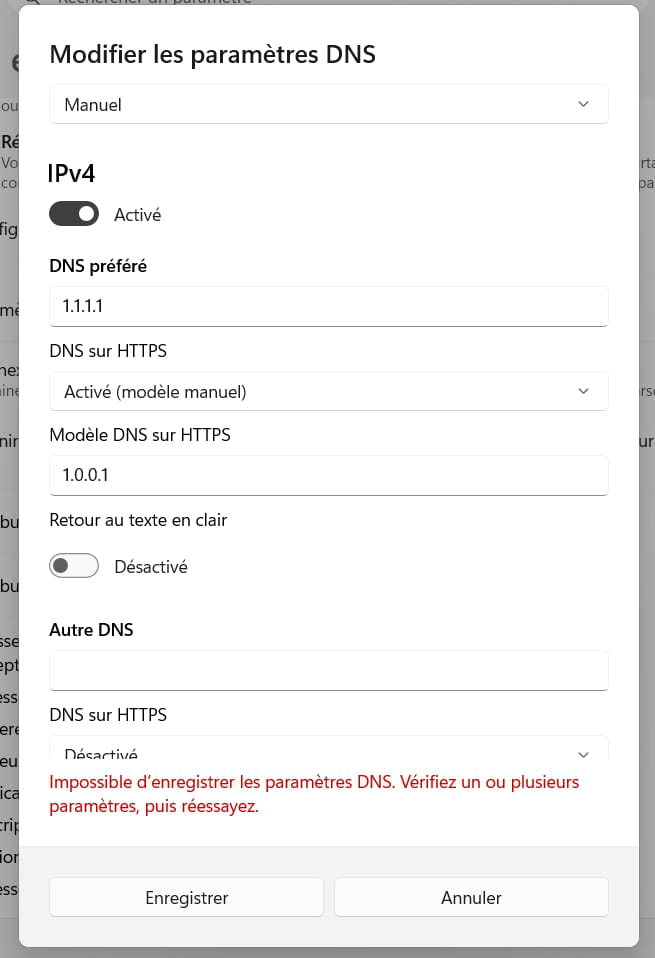Click the Modèle DNS sur HTTPS field with 1.0.0.1
Viewport: 655px width, 958px height.
328,475
